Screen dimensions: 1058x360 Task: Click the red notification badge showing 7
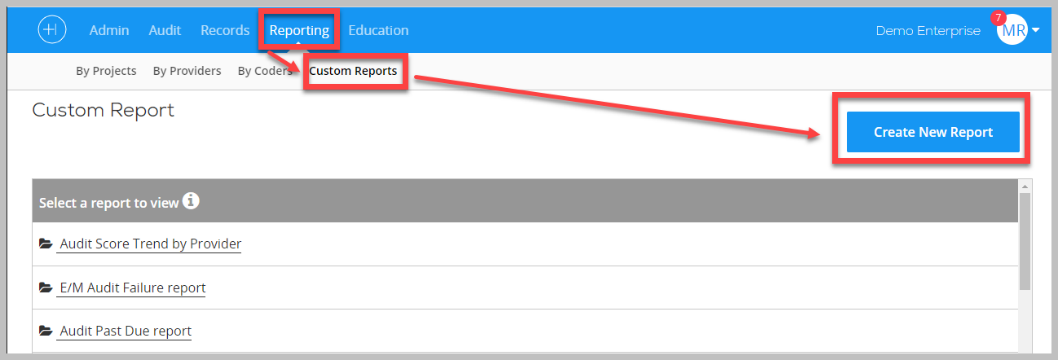(x=999, y=18)
